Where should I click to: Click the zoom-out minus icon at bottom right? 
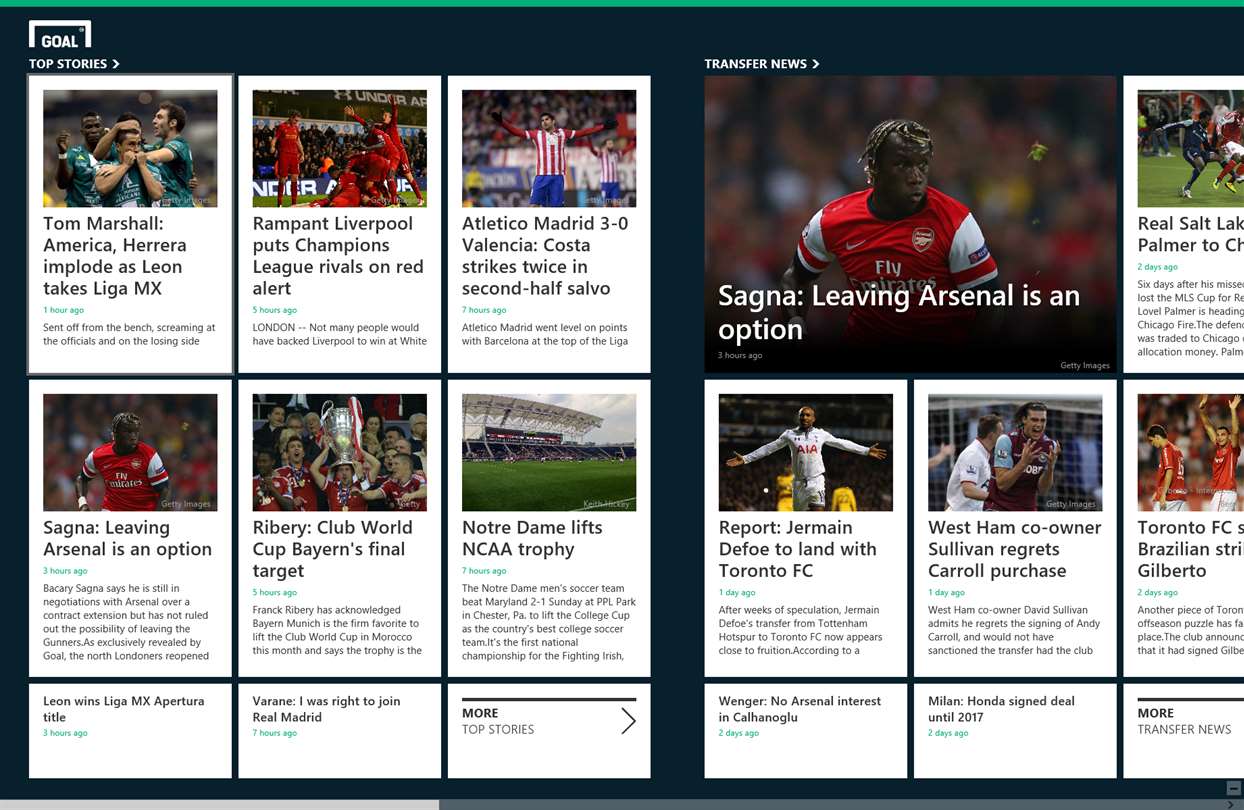click(1234, 788)
